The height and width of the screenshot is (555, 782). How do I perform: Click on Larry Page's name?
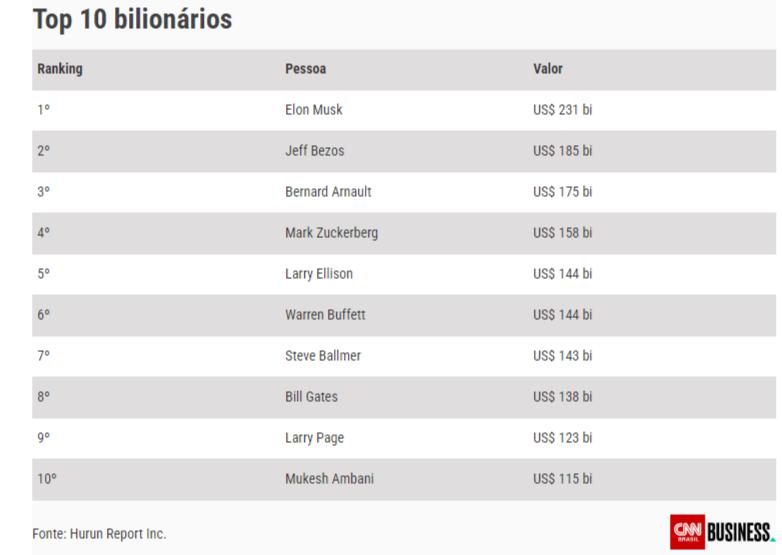[315, 438]
